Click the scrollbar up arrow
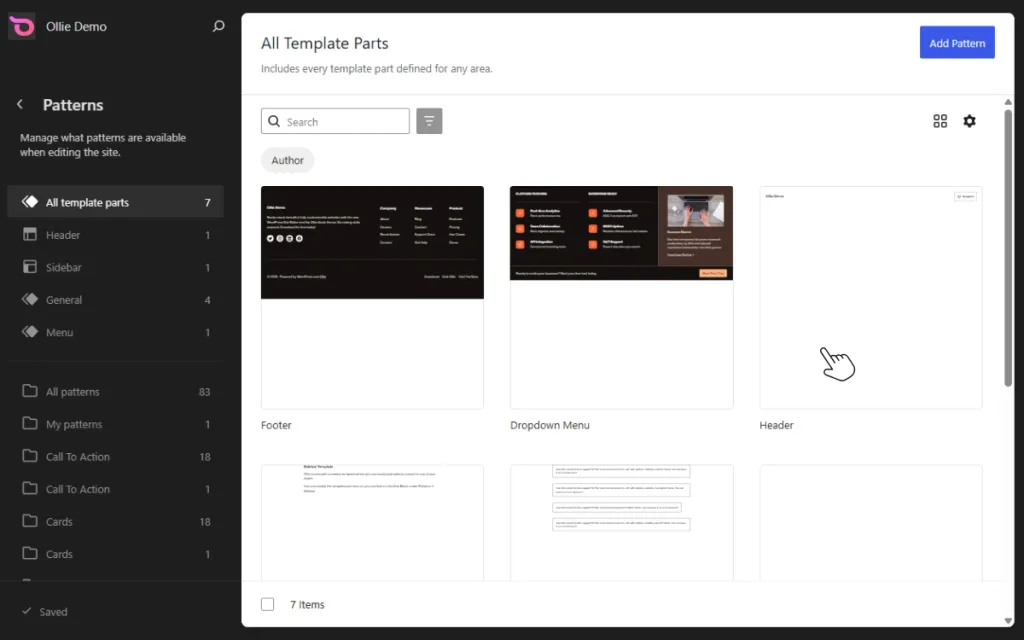1024x640 pixels. point(1008,102)
